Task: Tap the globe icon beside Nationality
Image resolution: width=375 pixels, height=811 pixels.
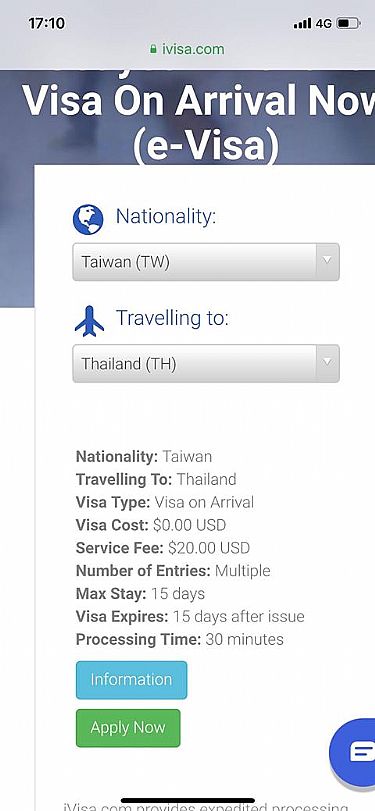Action: (88, 219)
